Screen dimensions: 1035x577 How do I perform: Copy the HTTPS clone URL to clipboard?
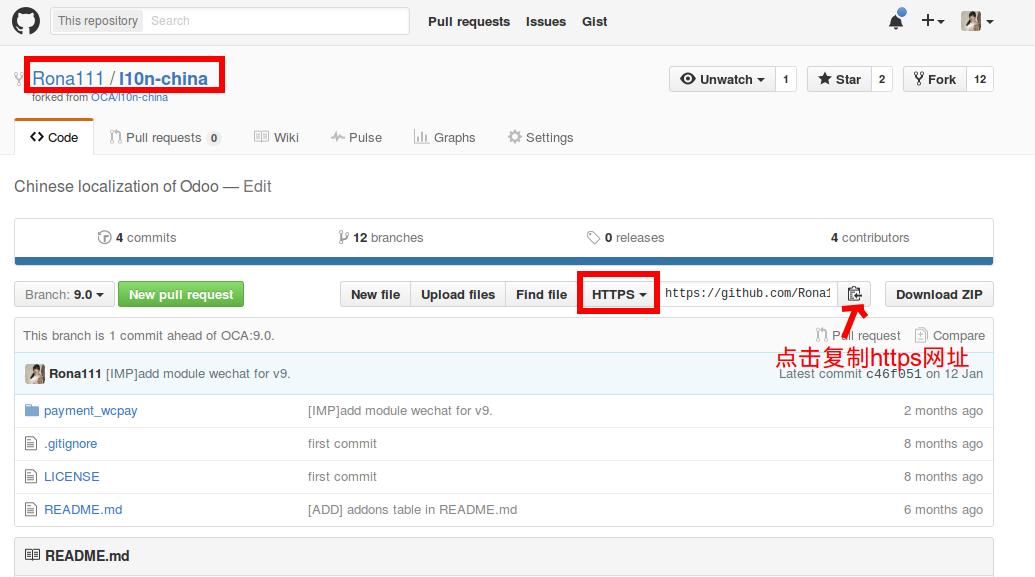854,294
